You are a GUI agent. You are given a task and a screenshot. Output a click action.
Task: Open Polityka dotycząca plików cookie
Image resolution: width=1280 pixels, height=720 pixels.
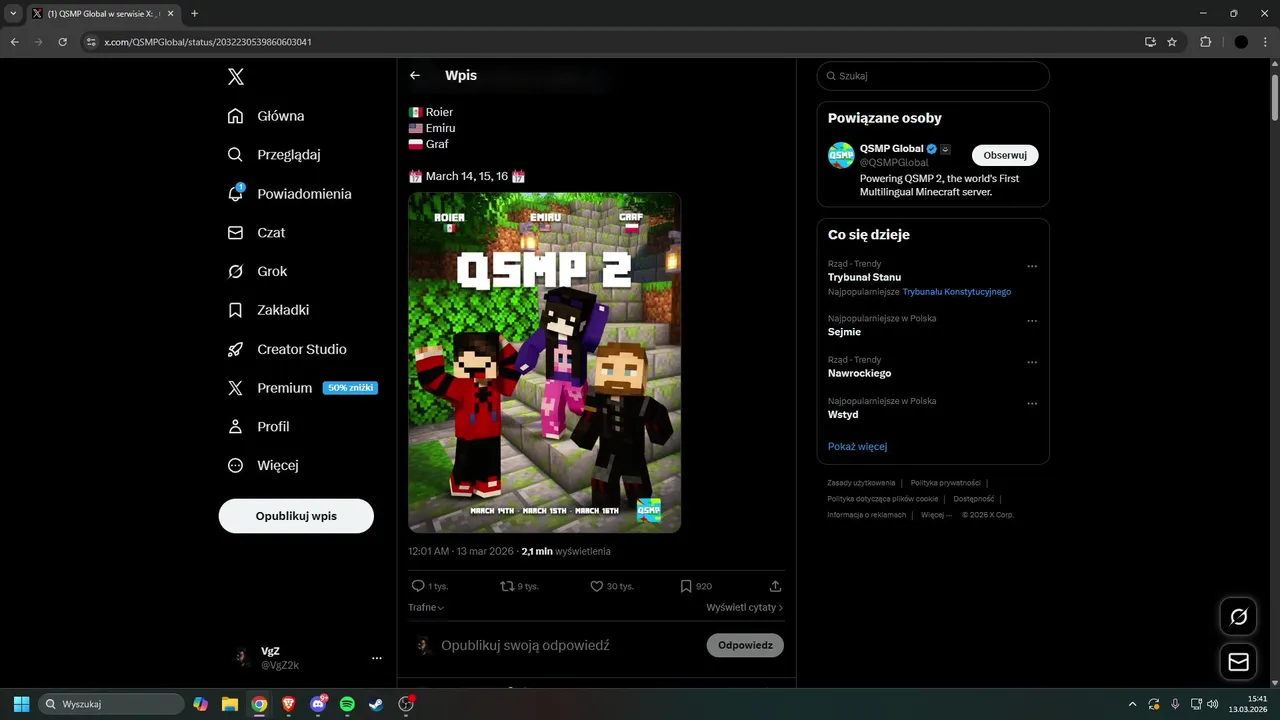point(883,499)
